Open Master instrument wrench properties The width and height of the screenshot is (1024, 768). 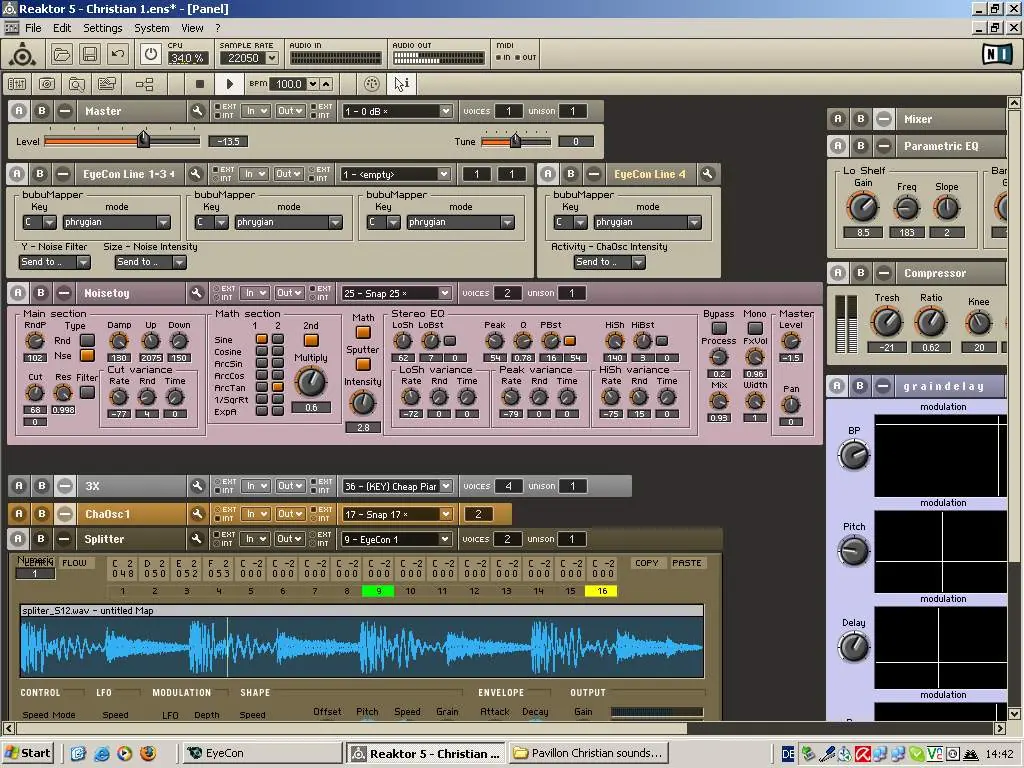tap(197, 111)
